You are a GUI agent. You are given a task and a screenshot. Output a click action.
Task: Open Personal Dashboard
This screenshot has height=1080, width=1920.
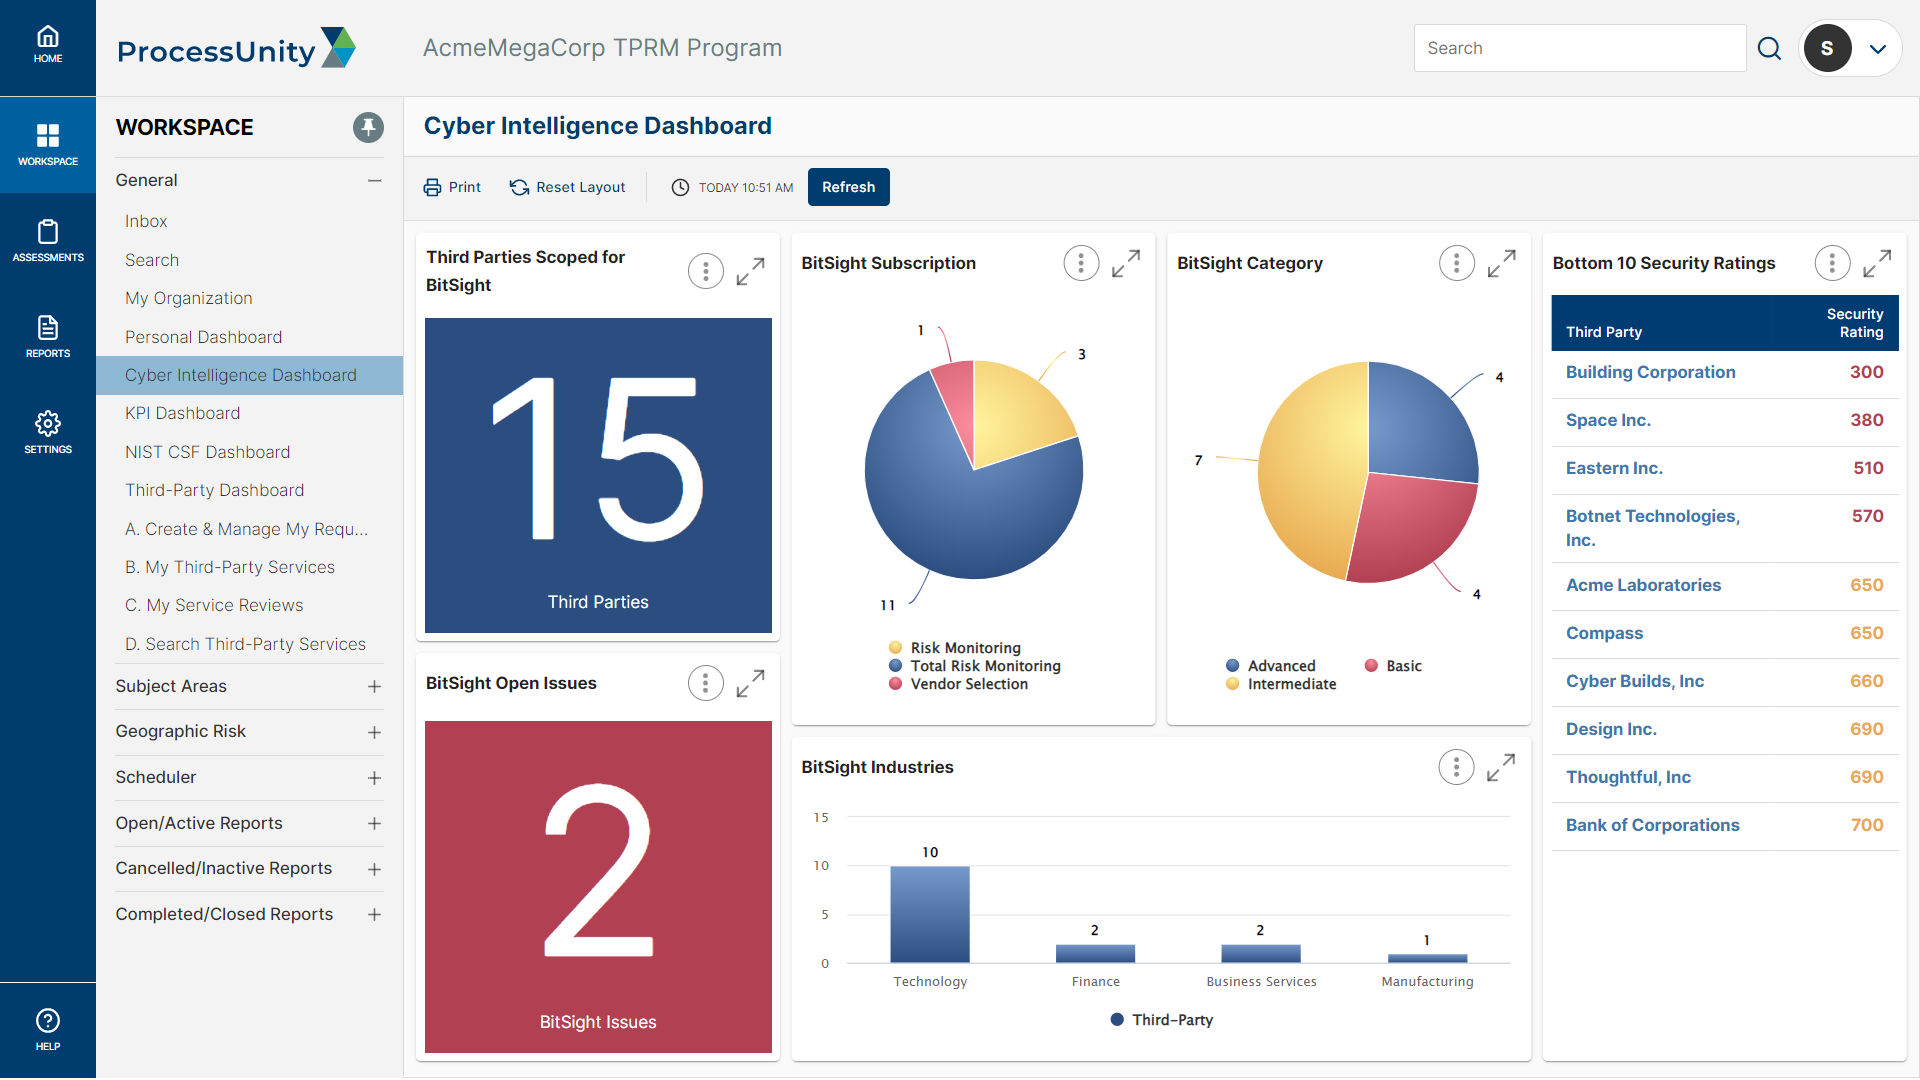(x=204, y=337)
